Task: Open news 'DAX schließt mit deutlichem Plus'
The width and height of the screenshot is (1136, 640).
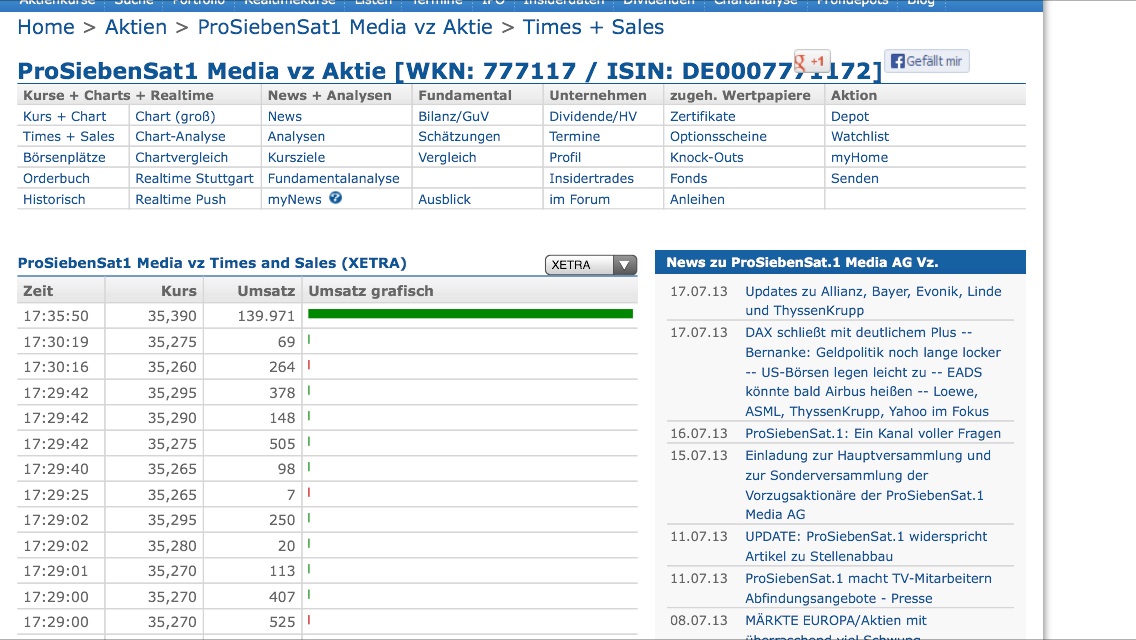Action: [873, 372]
